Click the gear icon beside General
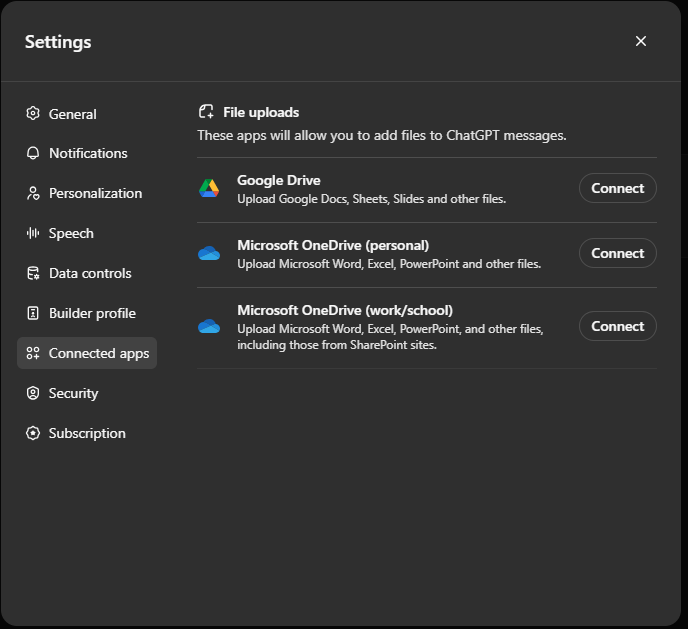Screen dimensions: 688x629 (33, 114)
